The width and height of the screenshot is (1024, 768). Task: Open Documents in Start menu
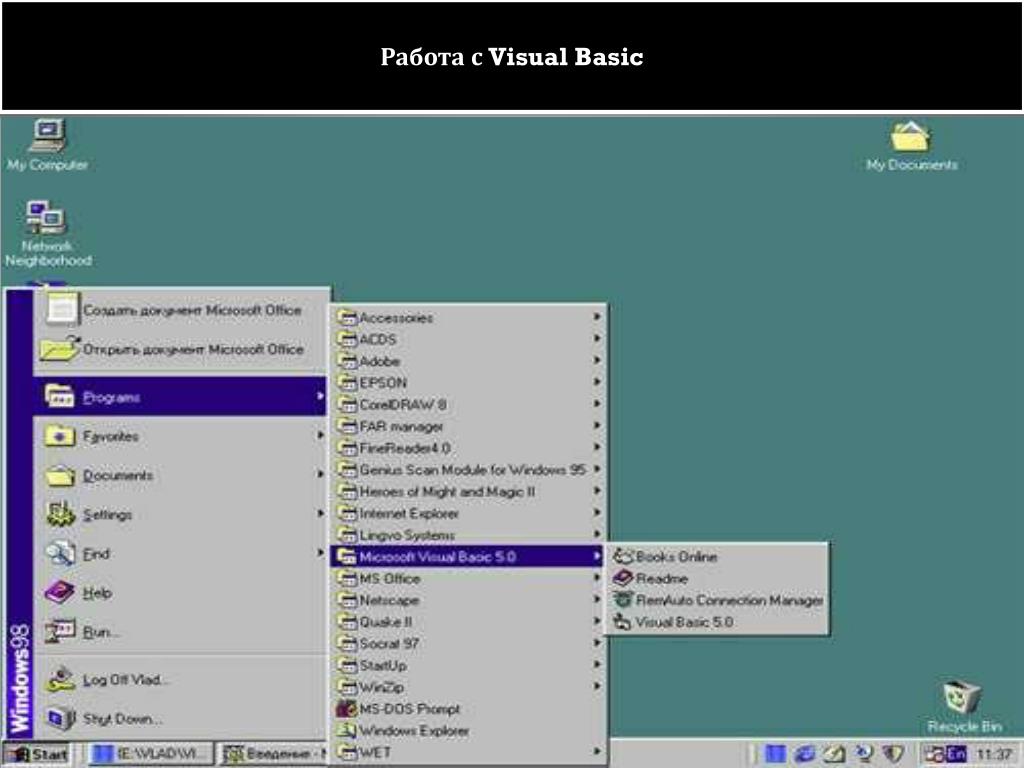[180, 475]
